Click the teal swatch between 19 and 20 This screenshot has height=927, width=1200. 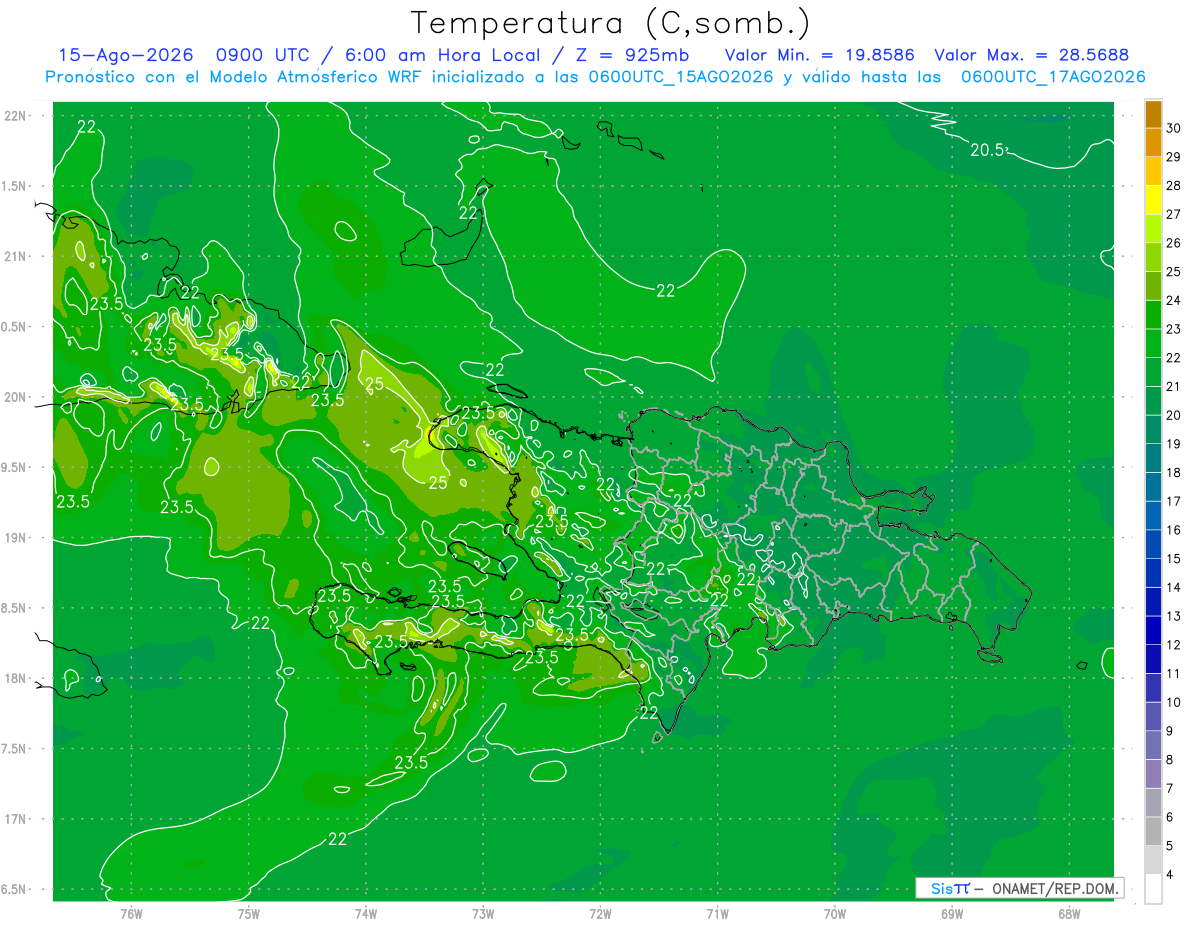(1153, 430)
